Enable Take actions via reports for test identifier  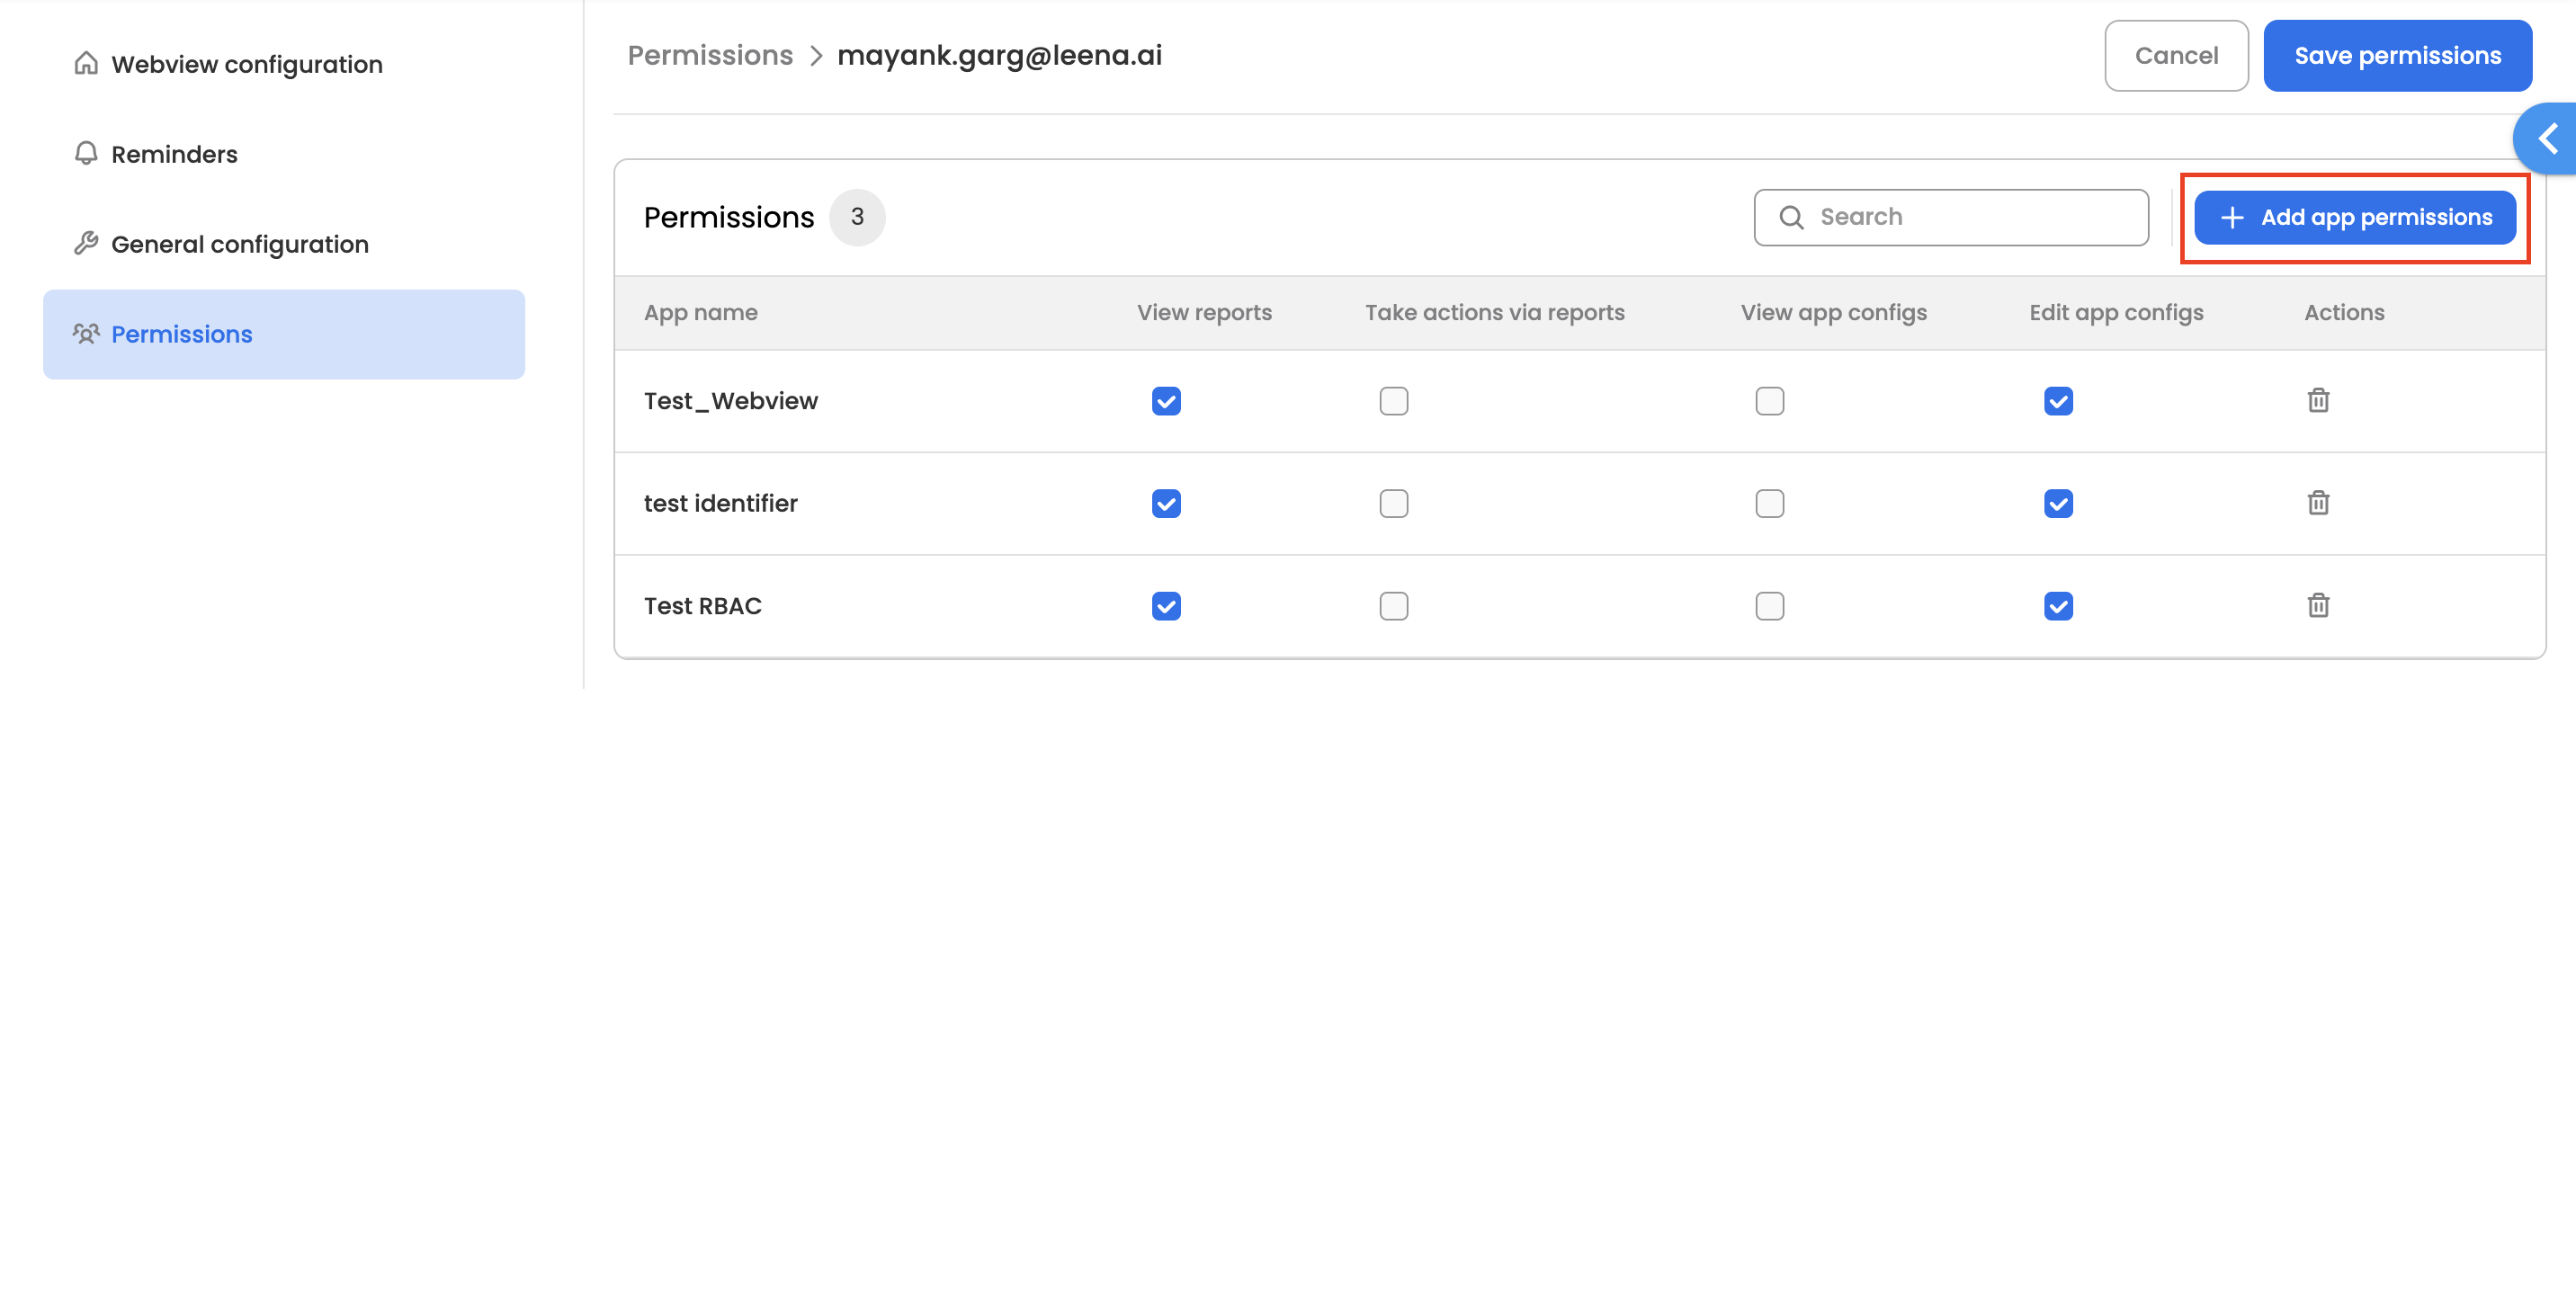1393,503
